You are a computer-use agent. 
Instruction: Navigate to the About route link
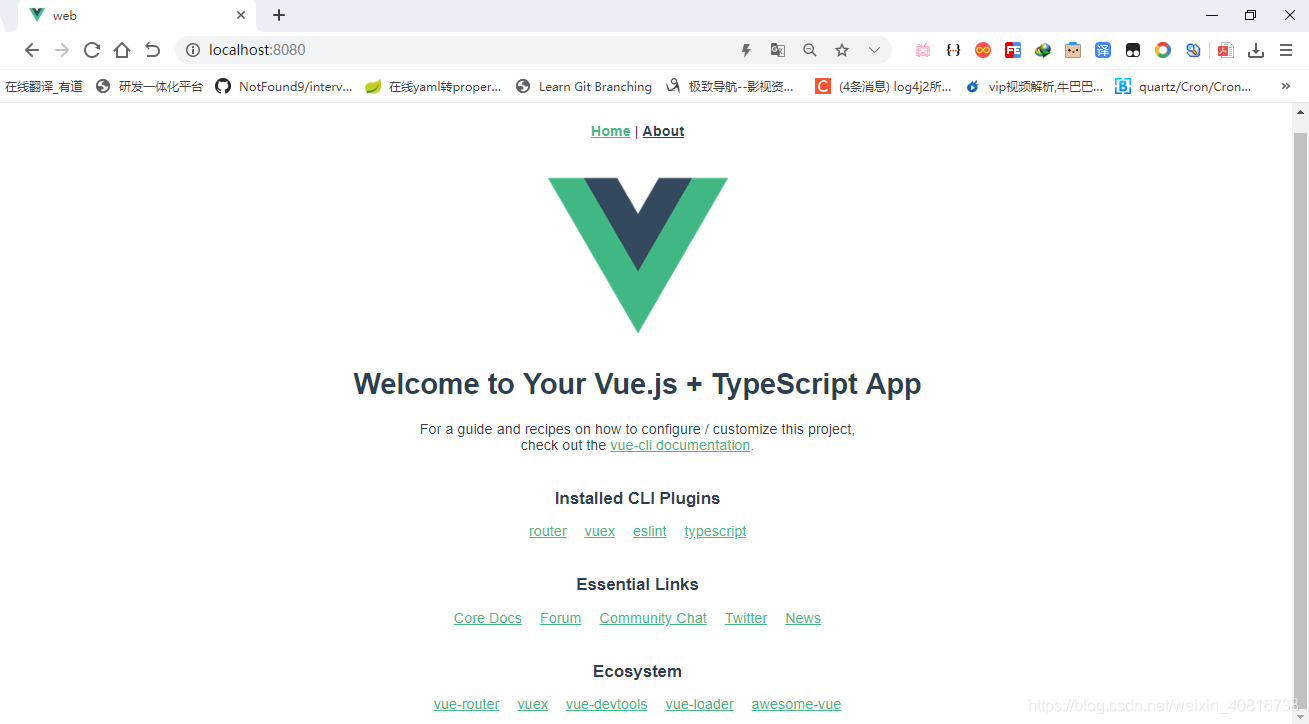coord(663,131)
